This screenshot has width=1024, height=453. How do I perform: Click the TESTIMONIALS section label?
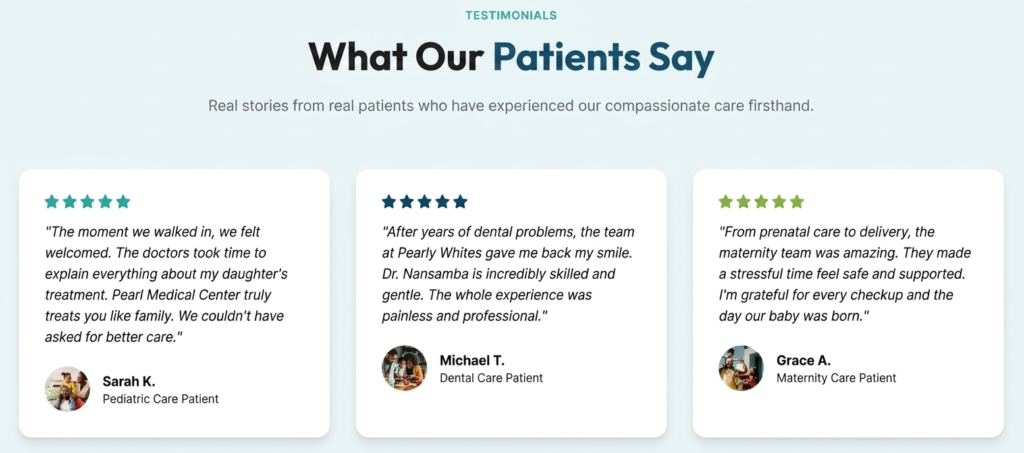click(511, 15)
